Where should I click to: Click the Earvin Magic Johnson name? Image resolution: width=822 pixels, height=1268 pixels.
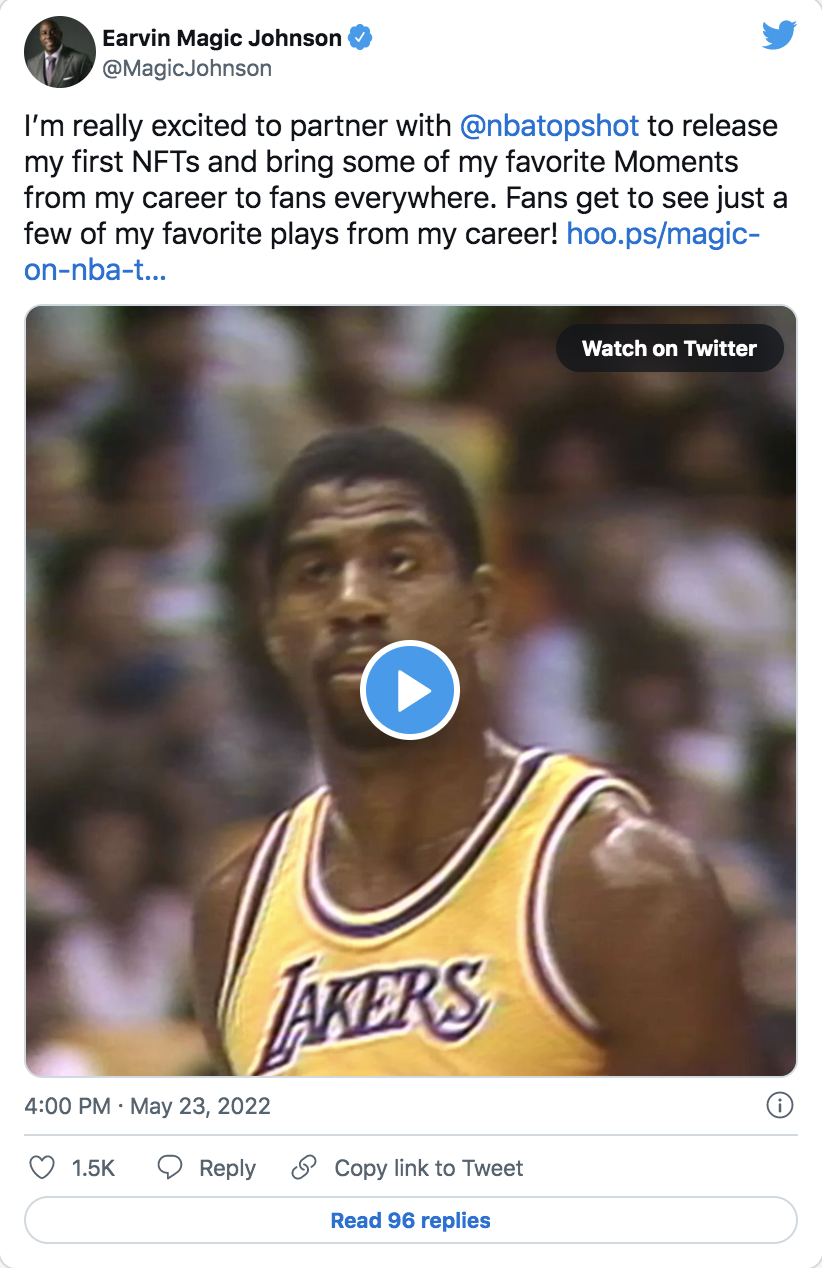tap(221, 38)
